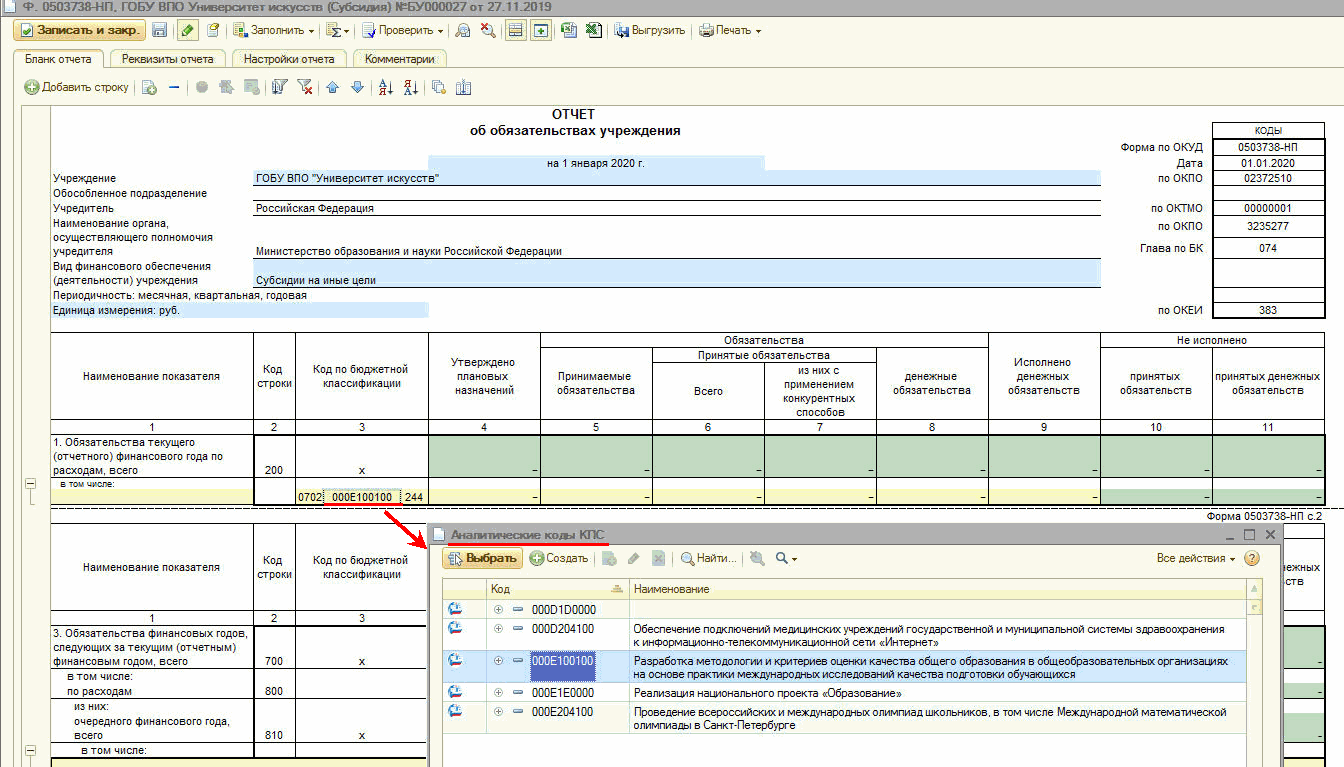Viewport: 1344px width, 767px height.
Task: Click the binoculars search icon
Action: tap(463, 30)
